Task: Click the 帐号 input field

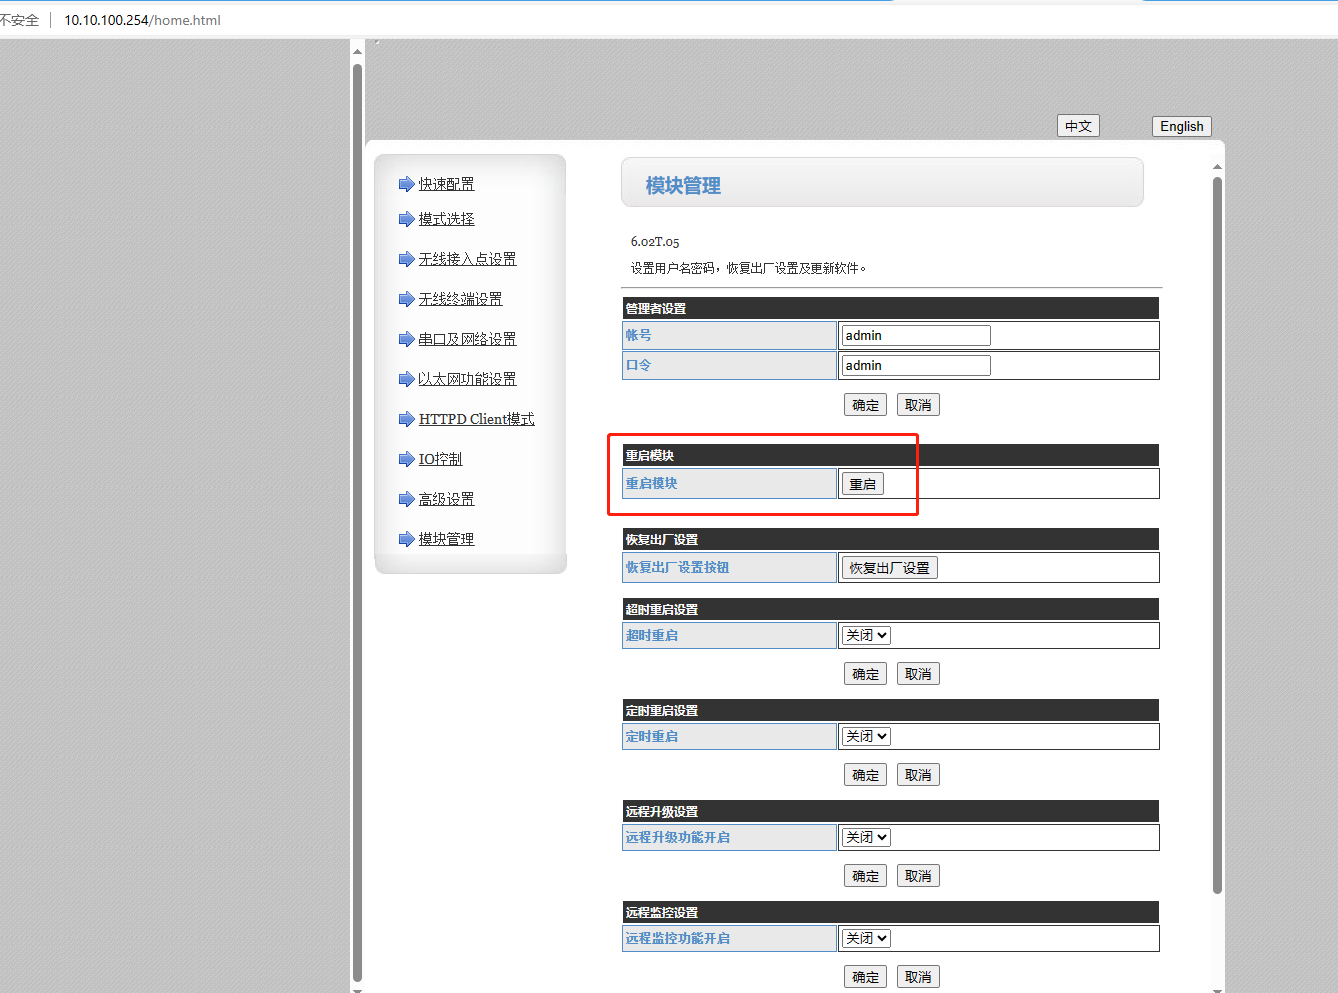Action: tap(915, 336)
